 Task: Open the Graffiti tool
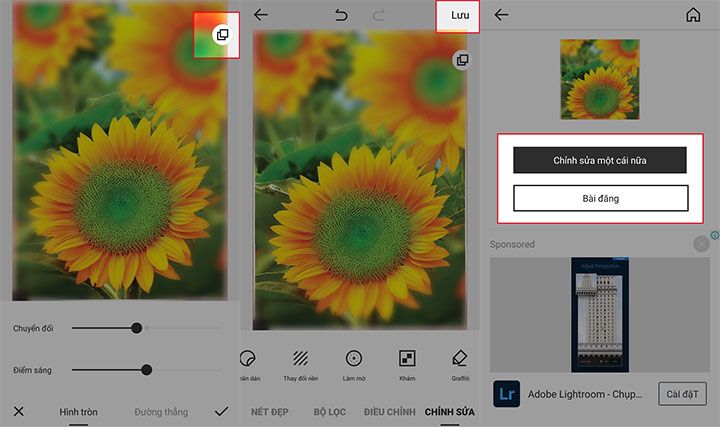tap(460, 365)
